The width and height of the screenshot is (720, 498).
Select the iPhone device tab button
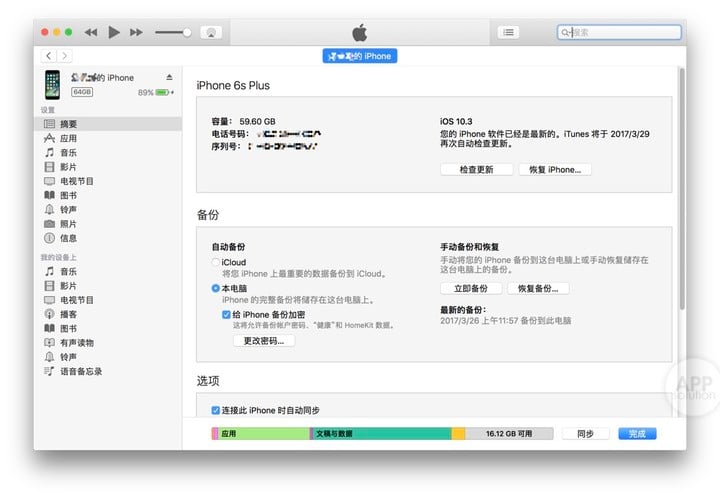[x=360, y=56]
